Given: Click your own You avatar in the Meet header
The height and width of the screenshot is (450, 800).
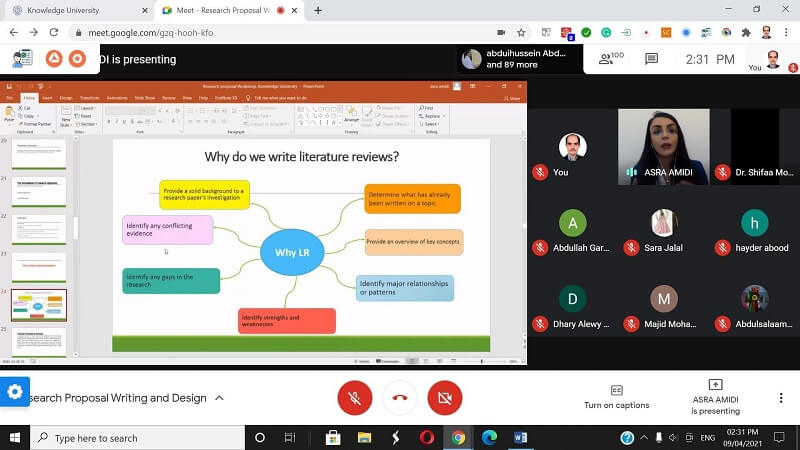Looking at the screenshot, I should (x=773, y=59).
